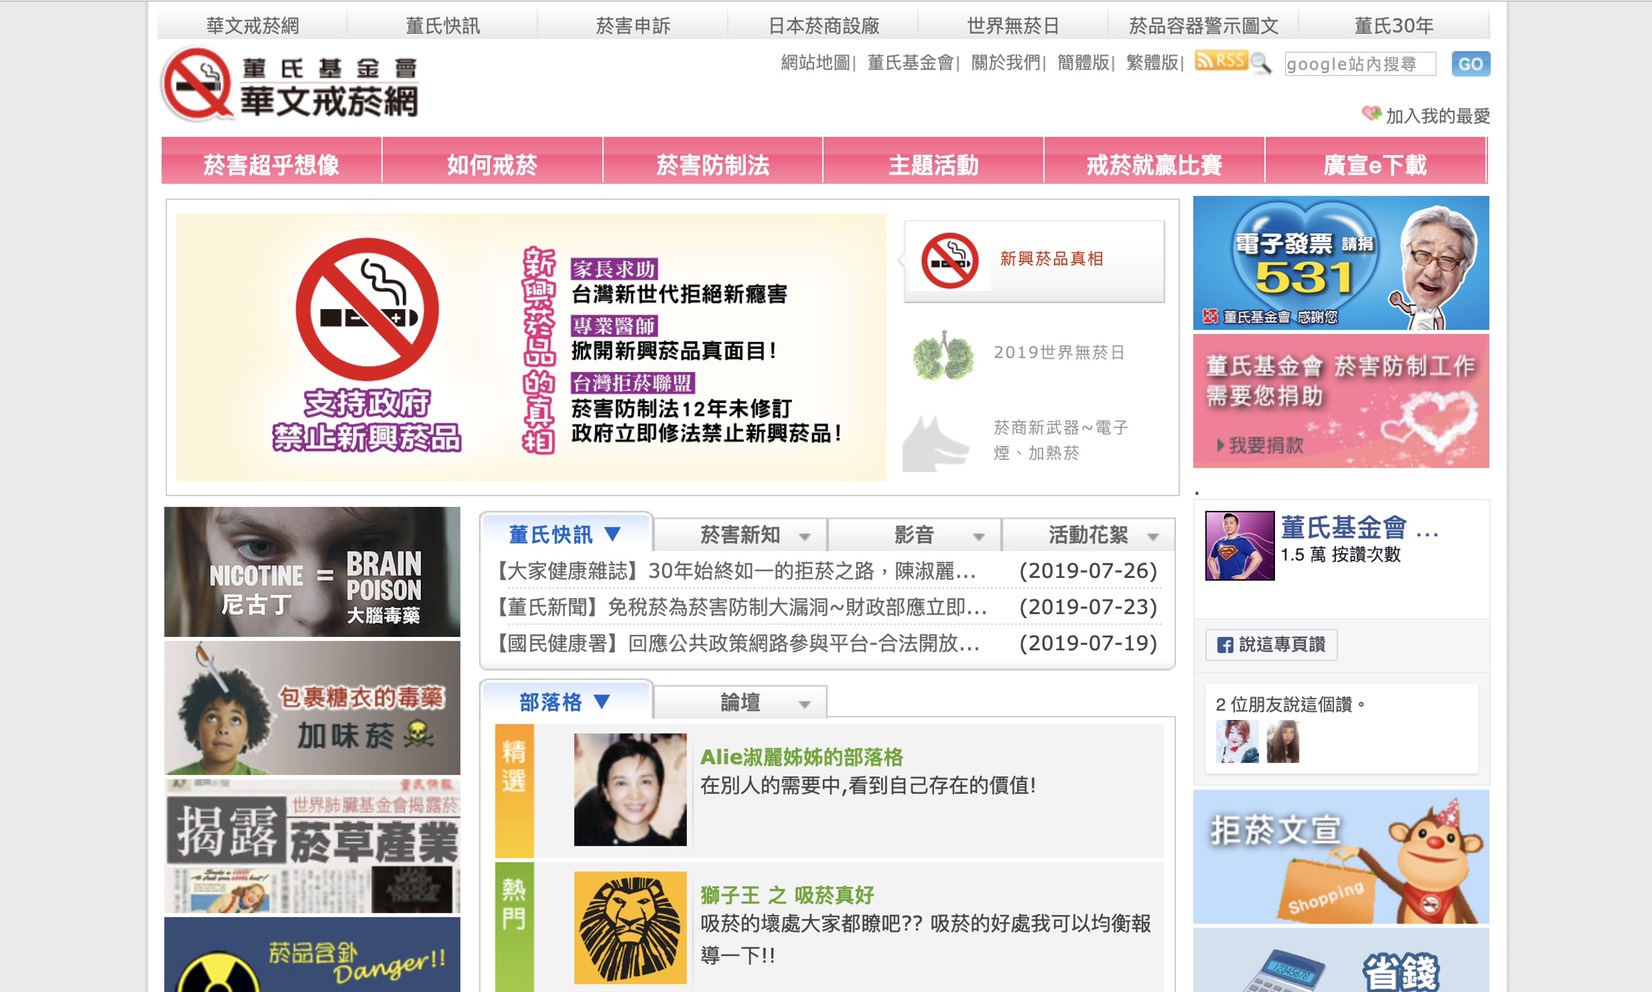Open the Nicotine Brain Poison banner

click(x=312, y=572)
